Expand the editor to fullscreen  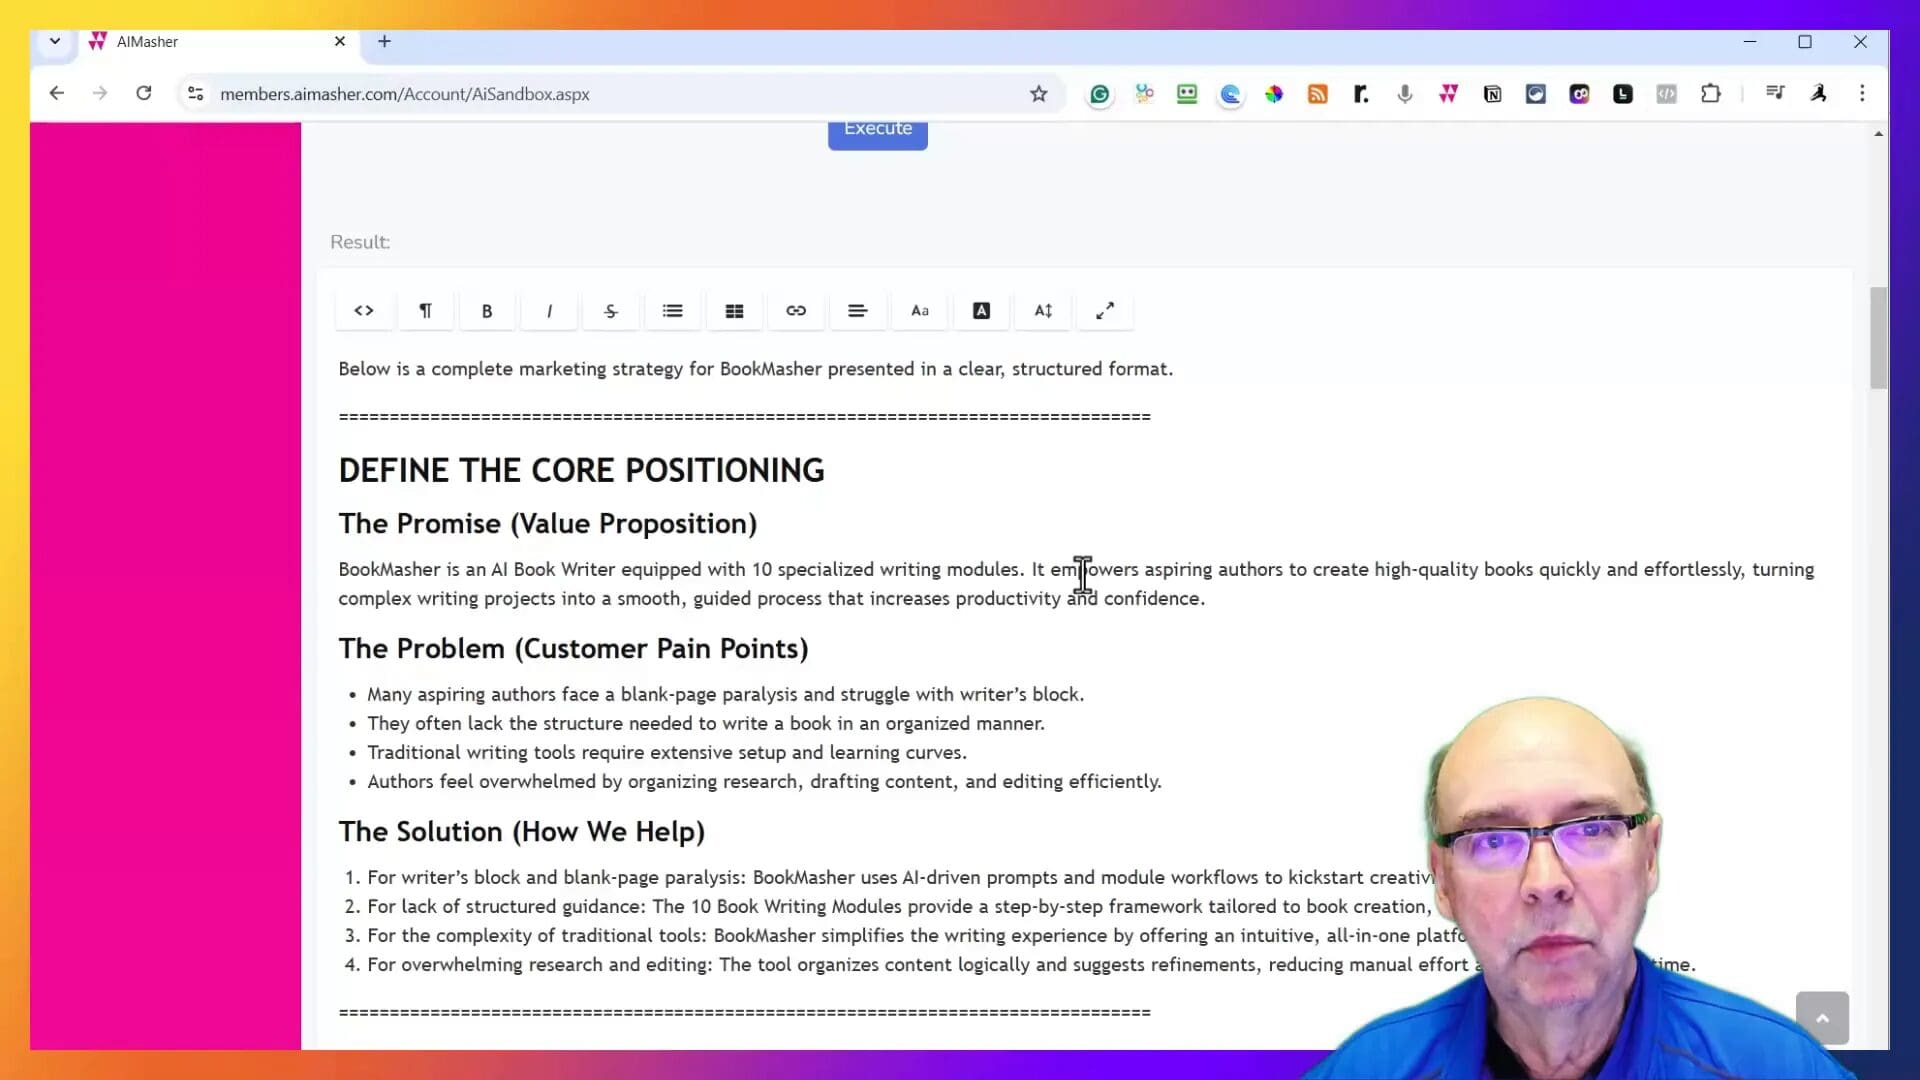click(x=1105, y=311)
